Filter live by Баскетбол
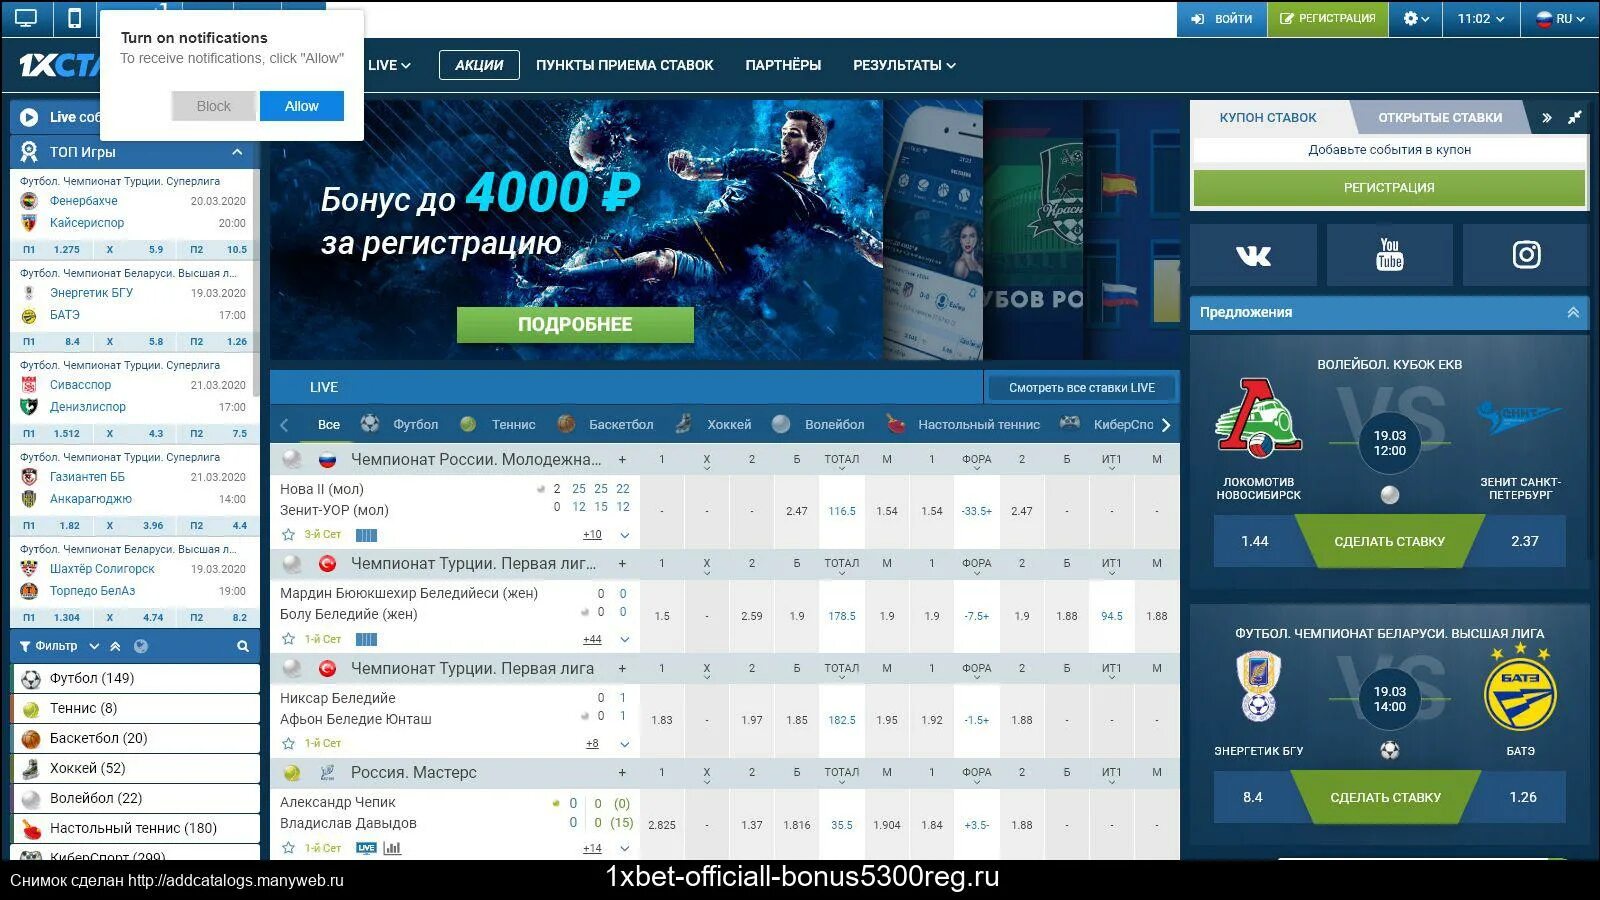Viewport: 1600px width, 900px height. 605,424
